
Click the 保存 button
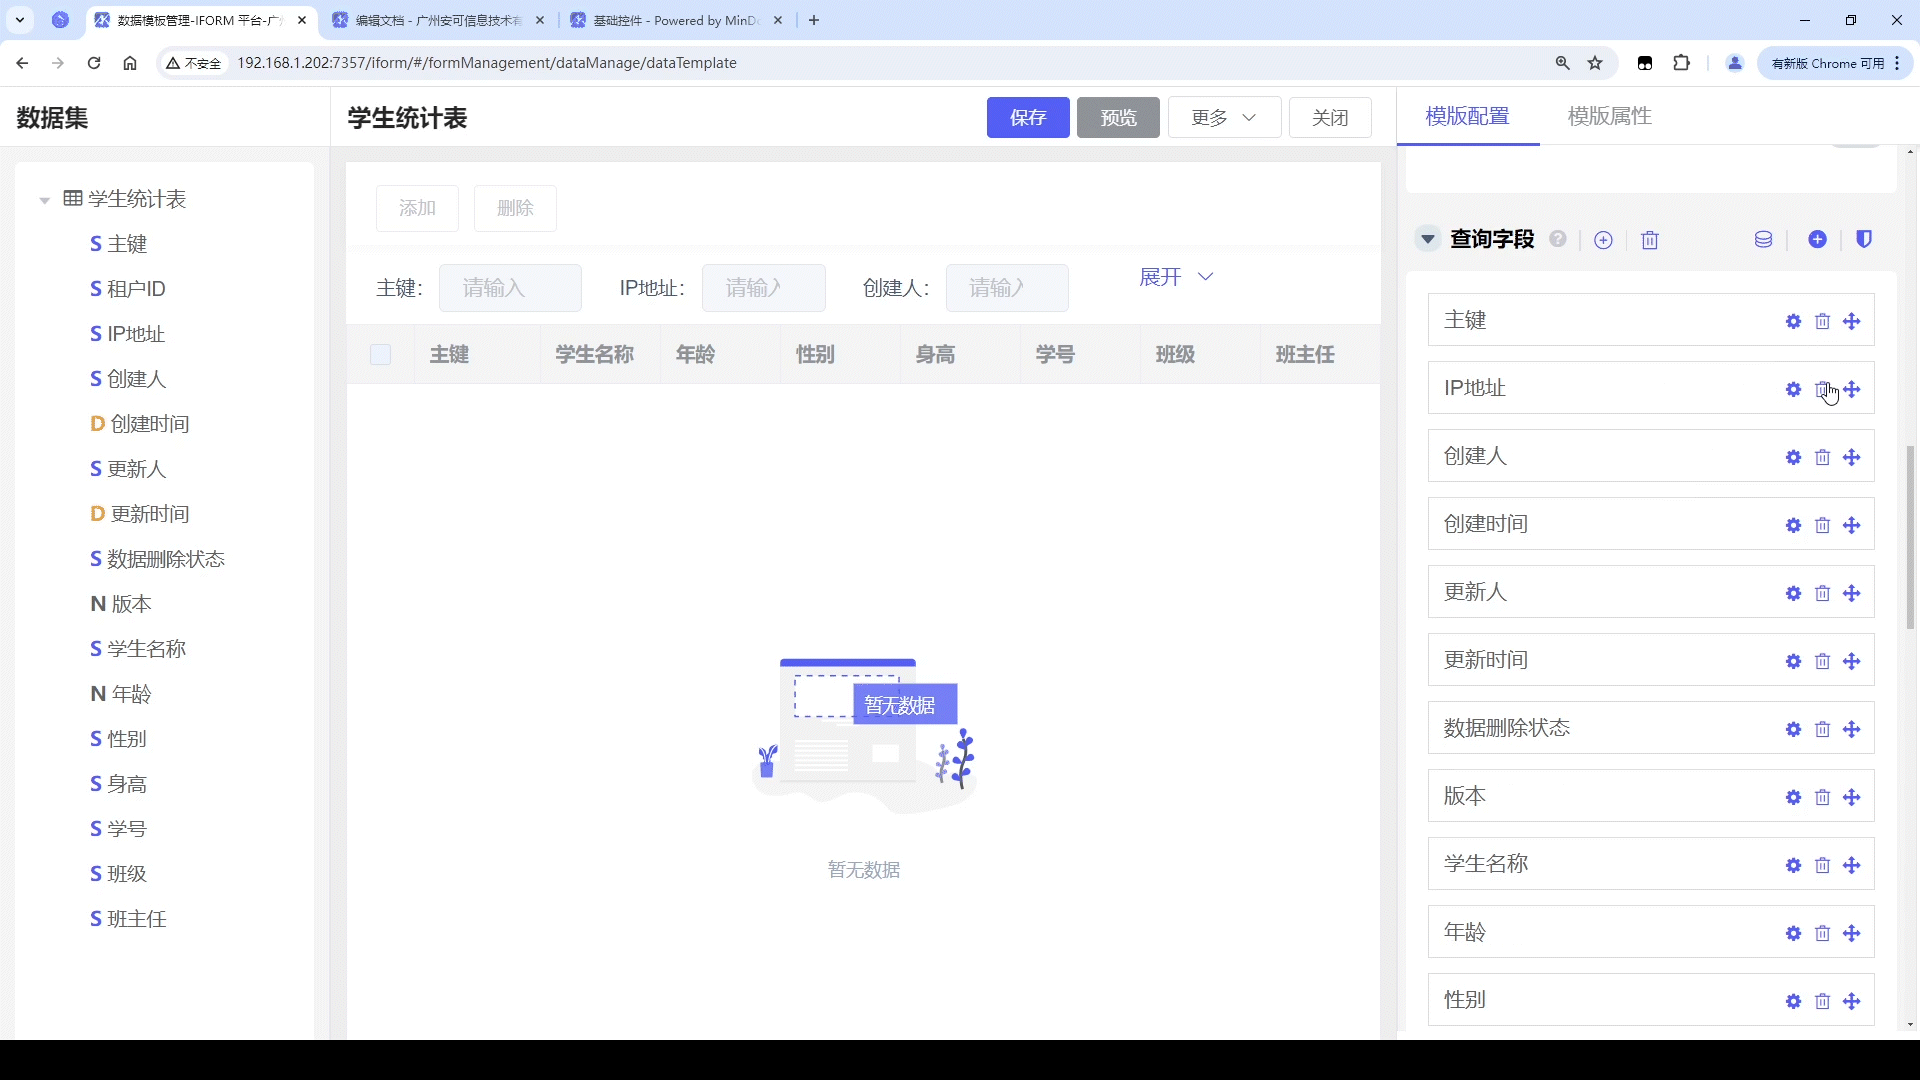click(1027, 117)
